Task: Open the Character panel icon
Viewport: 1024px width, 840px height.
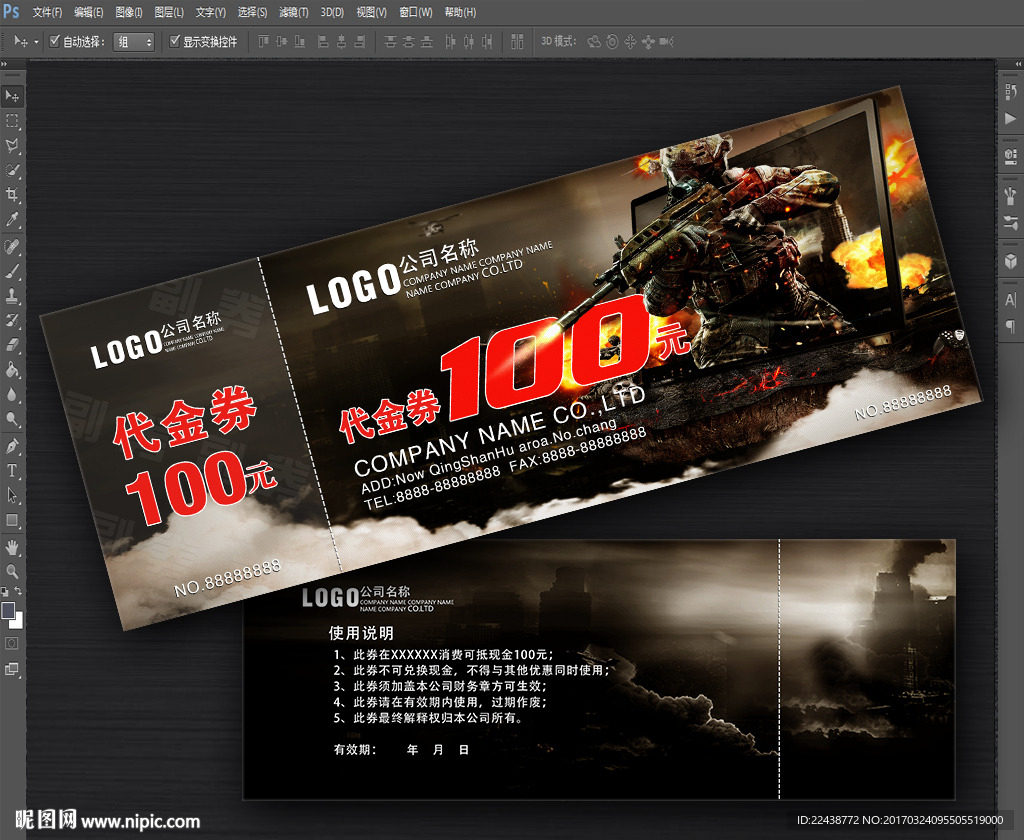Action: (x=1011, y=300)
